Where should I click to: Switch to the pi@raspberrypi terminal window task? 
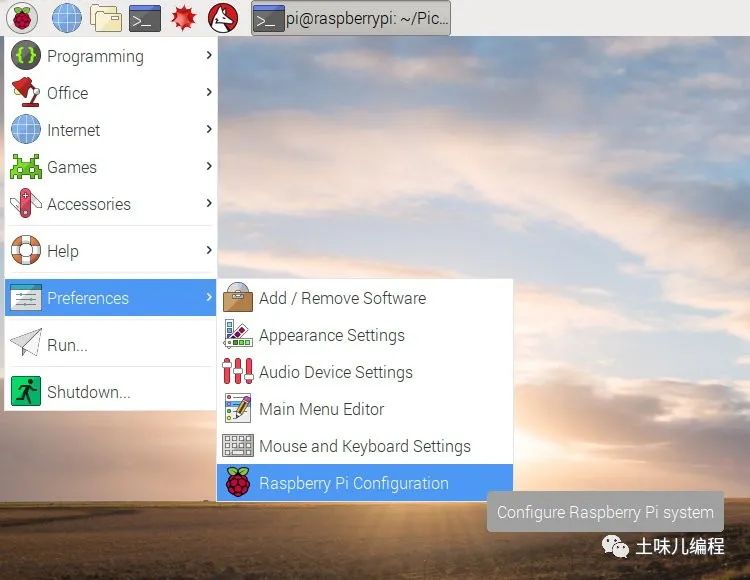351,18
